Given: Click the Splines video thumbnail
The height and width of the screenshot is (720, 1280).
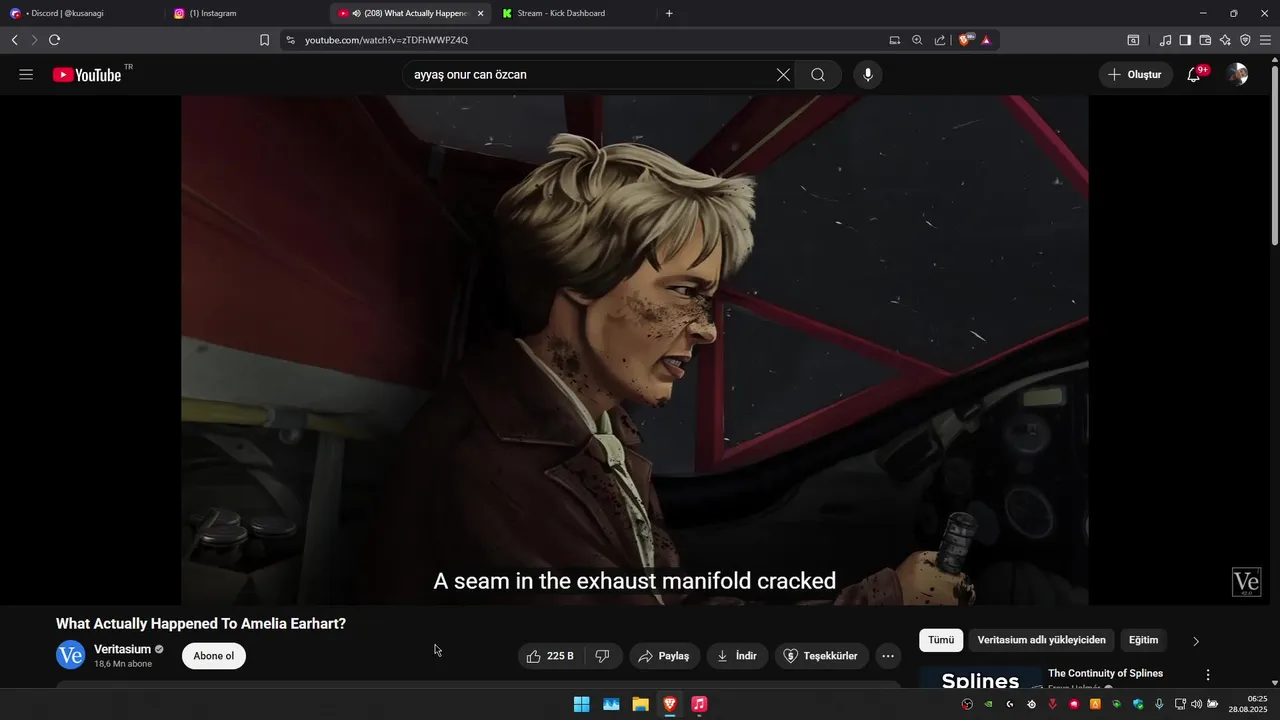Looking at the screenshot, I should 980,678.
